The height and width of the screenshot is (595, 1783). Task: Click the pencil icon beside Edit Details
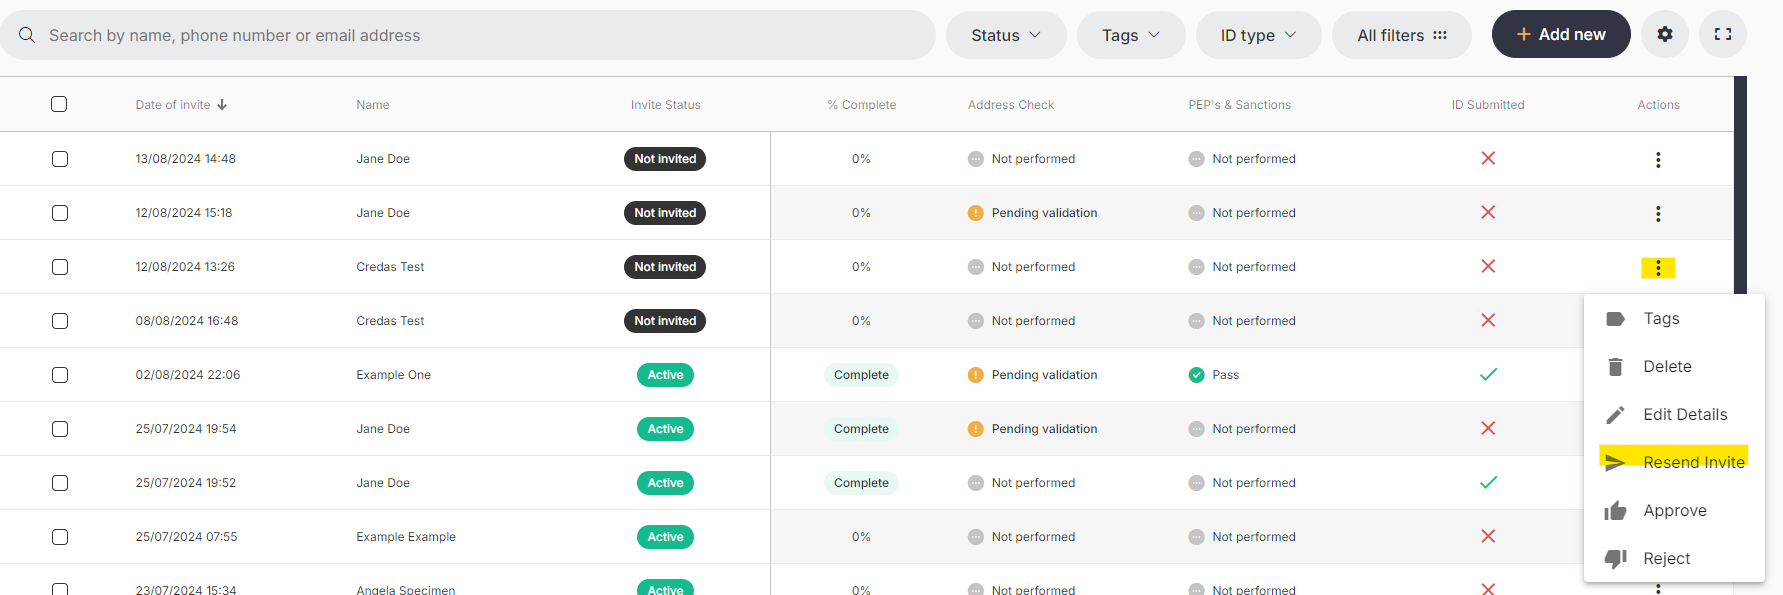click(1615, 415)
